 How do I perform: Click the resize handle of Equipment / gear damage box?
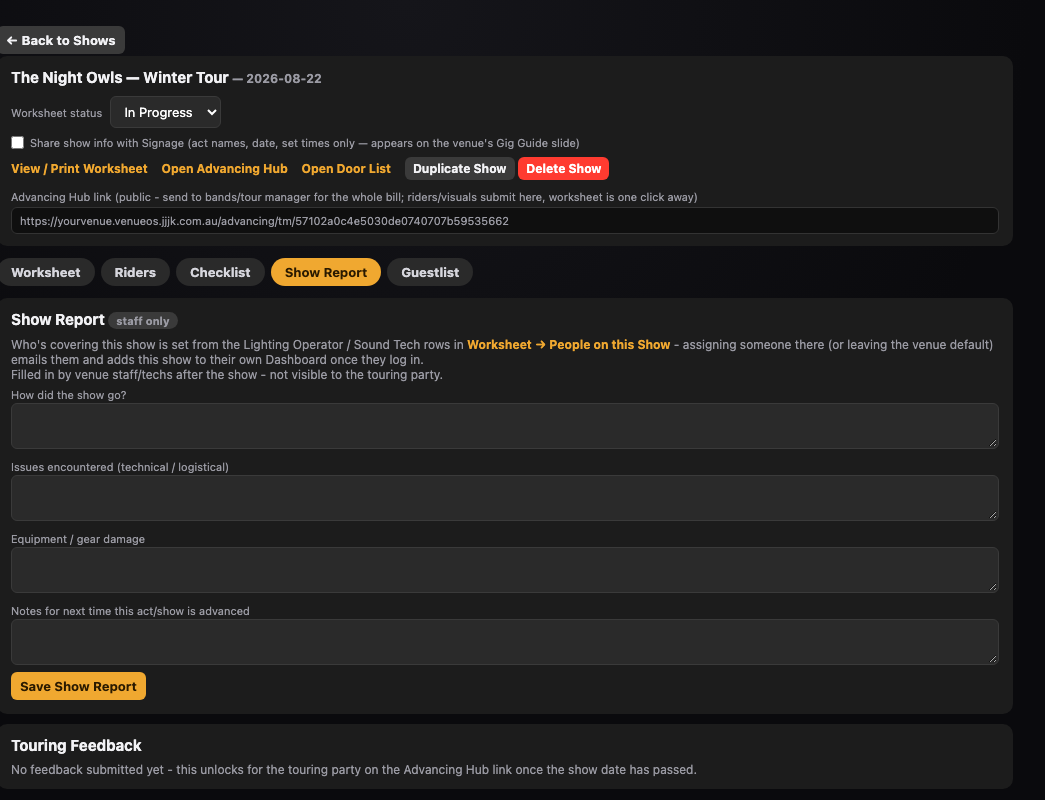point(993,587)
